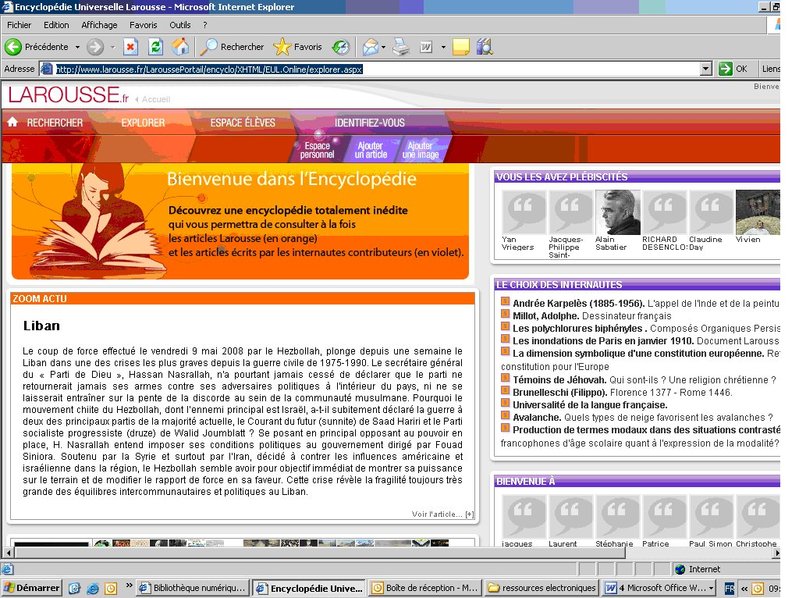Click the Précédente back arrow icon
Screen dimensions: 799x598
click(13, 47)
